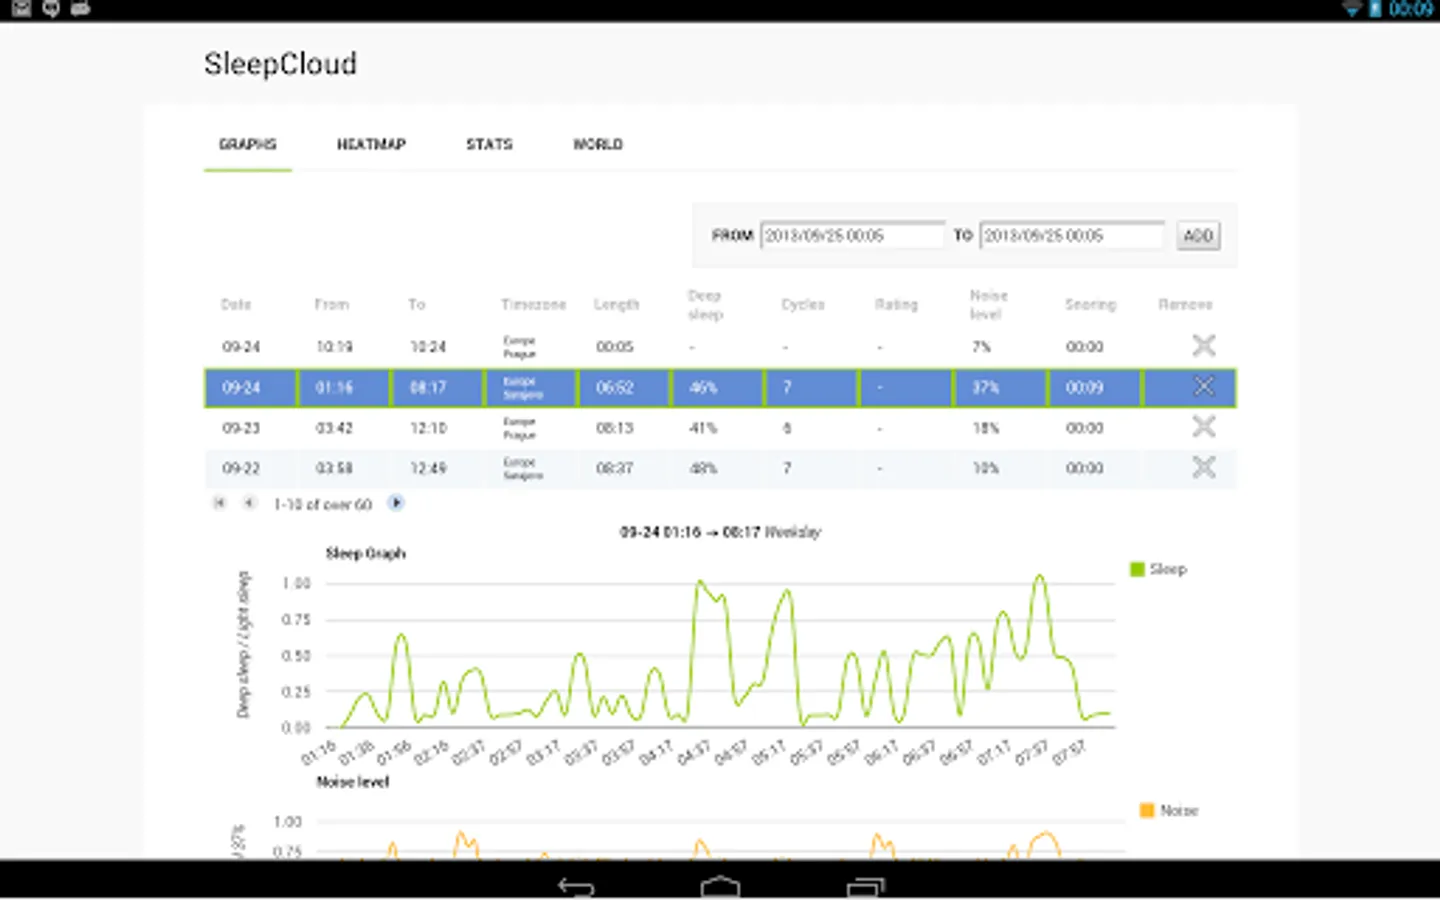Open the Stats tab
1440x900 pixels.
point(489,144)
